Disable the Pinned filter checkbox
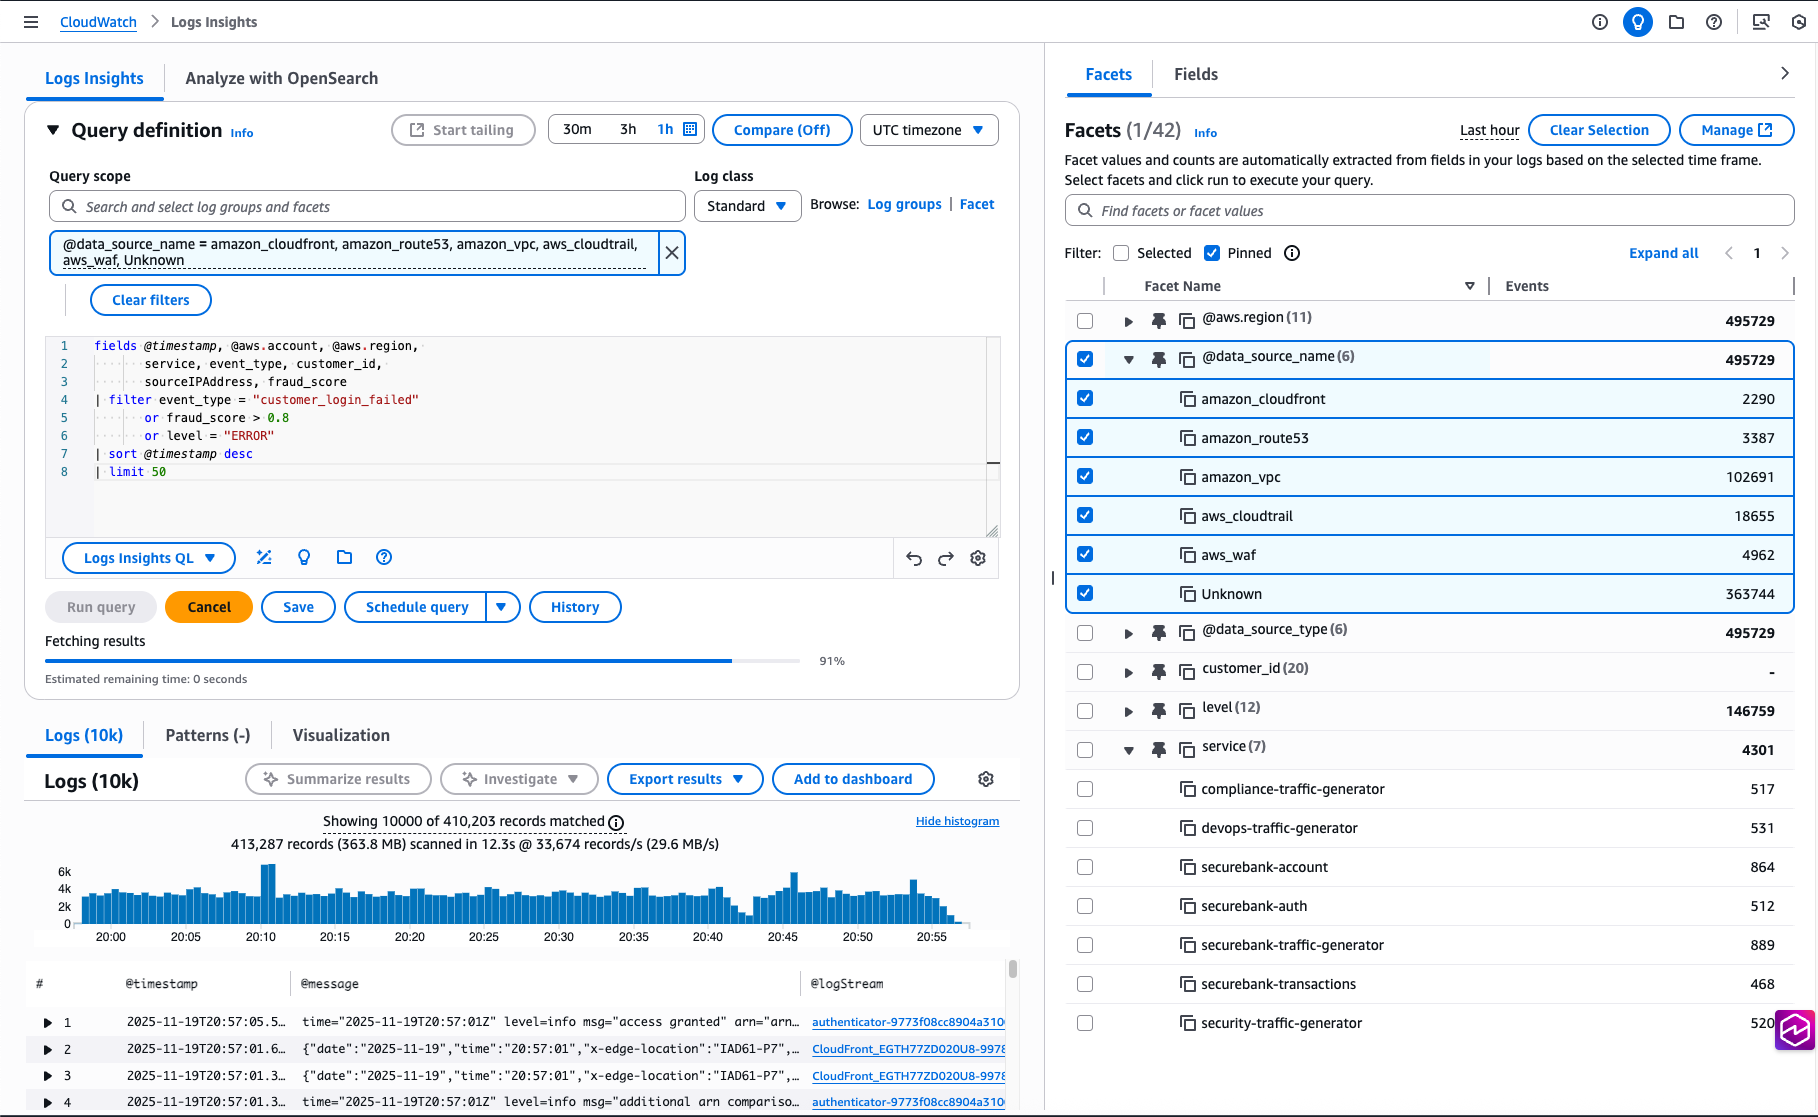Viewport: 1818px width, 1117px height. tap(1212, 253)
